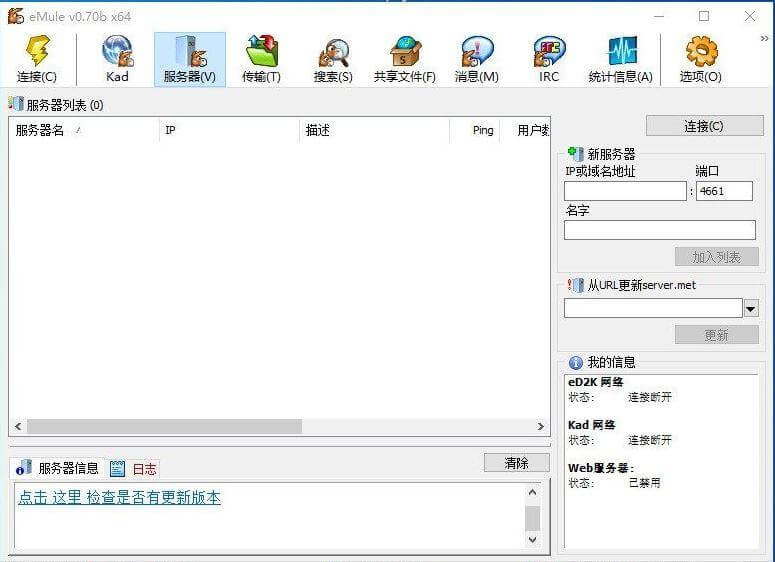The width and height of the screenshot is (775, 562).
Task: Sort by the 服务器名 column header
Action: pyautogui.click(x=84, y=130)
